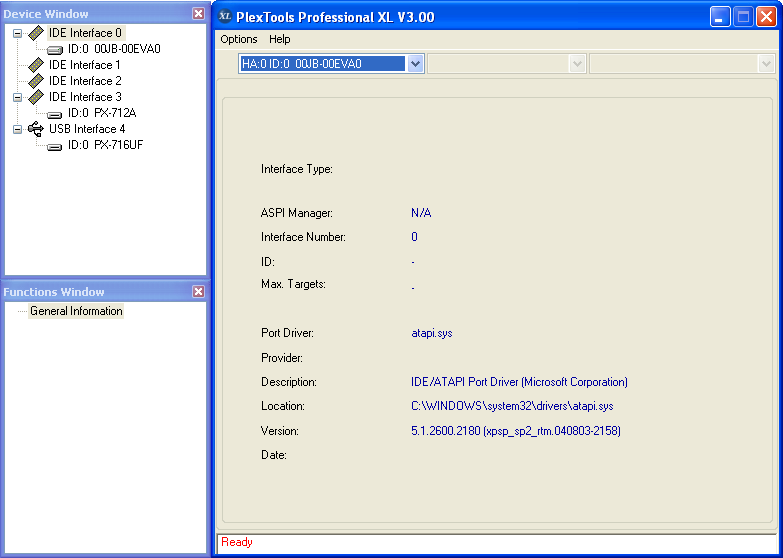This screenshot has height=558, width=783.
Task: Open the third disabled dropdown in the toolbar
Action: pyautogui.click(x=766, y=64)
